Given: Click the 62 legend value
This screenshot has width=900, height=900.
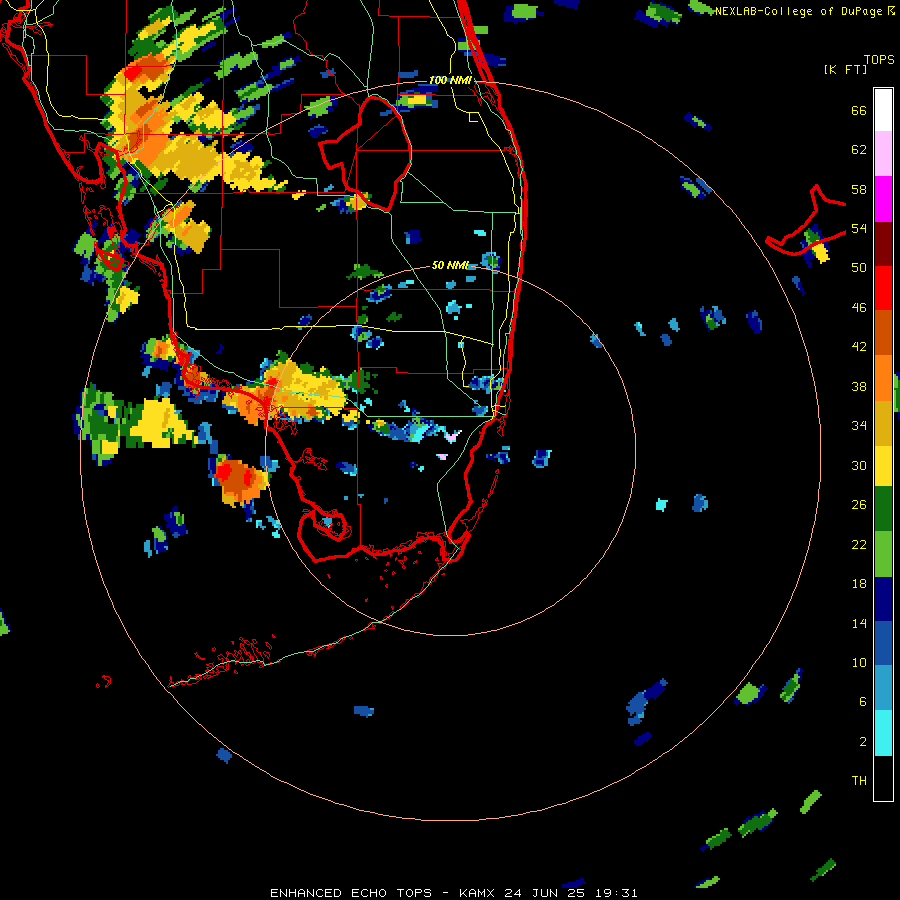Looking at the screenshot, I should point(859,150).
